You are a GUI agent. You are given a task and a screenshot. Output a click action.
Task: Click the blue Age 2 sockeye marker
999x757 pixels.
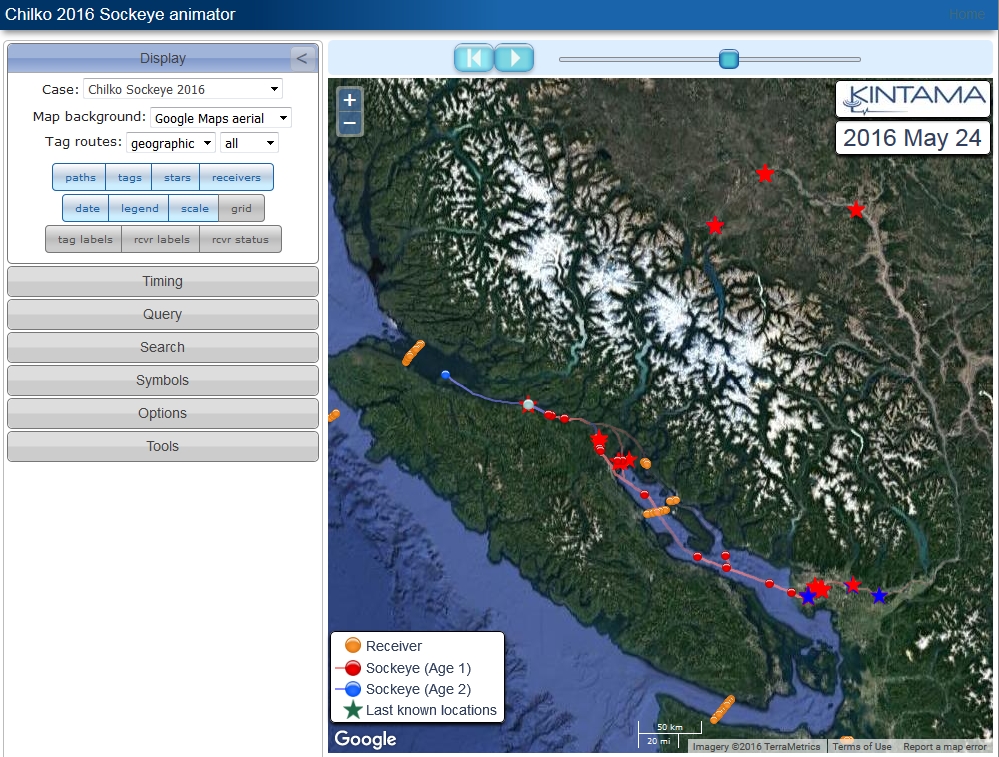445,375
